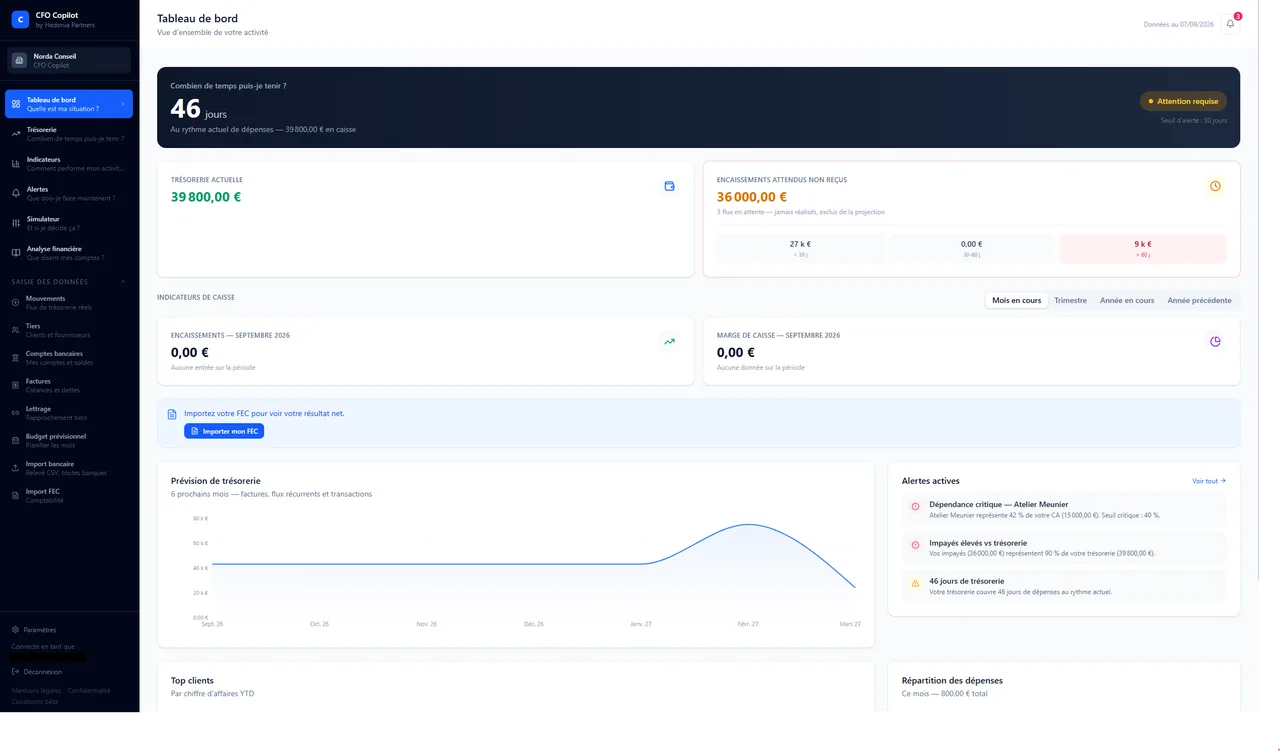Screen dimensions: 1280x751
Task: Switch to the Trimestre tab
Action: [x=1070, y=300]
